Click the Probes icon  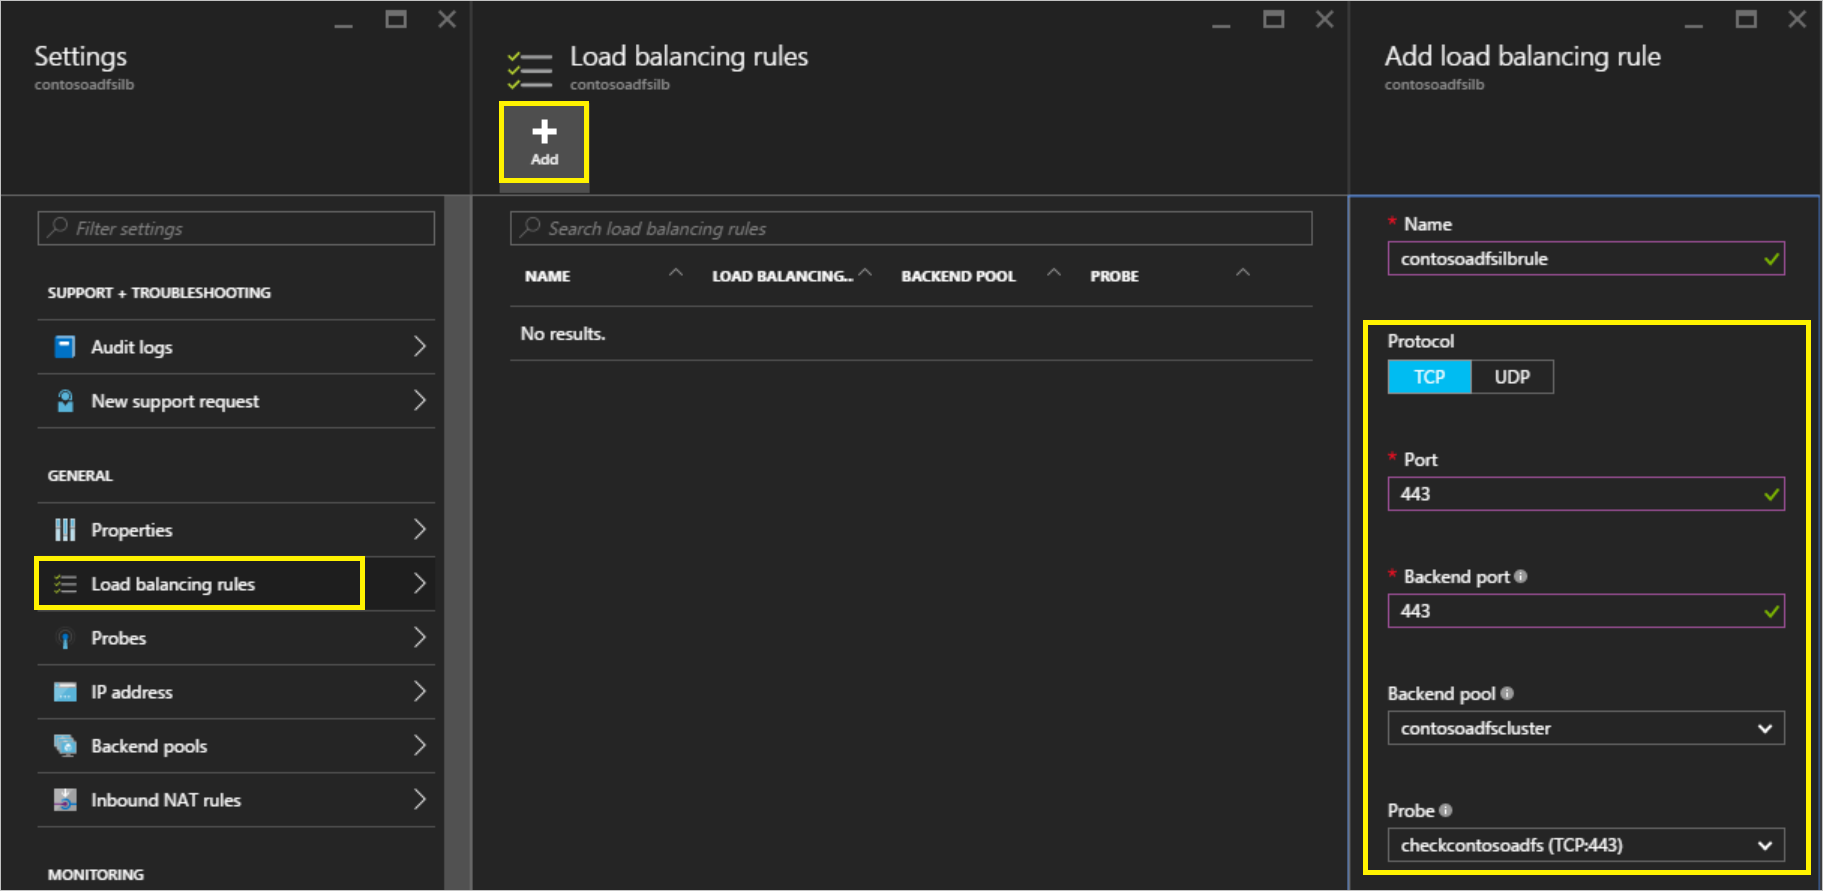65,638
